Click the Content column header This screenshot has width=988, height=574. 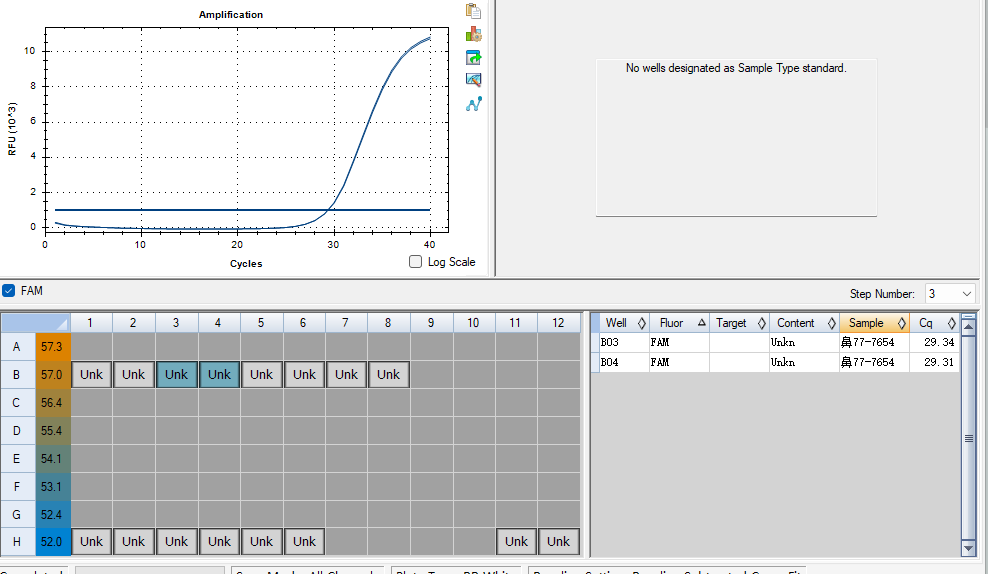(x=804, y=323)
